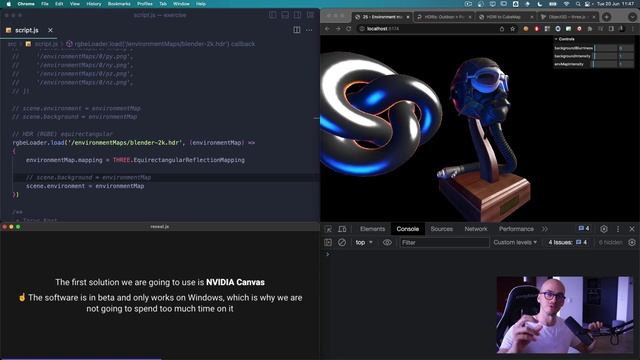Open the DevTools three-dot menu
This screenshot has height=360, width=640.
[618, 229]
